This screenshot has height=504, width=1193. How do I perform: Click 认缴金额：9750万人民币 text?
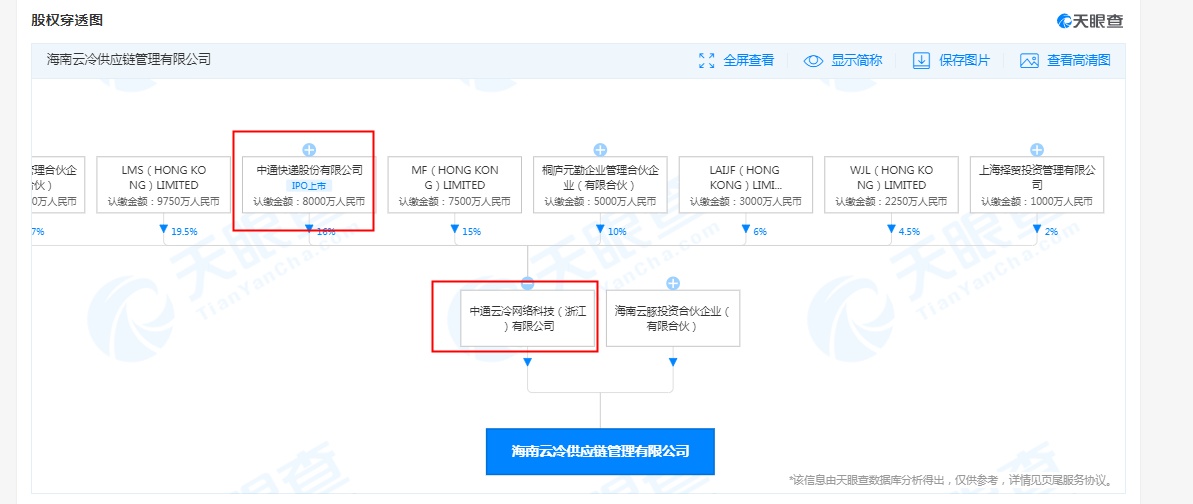(x=164, y=202)
